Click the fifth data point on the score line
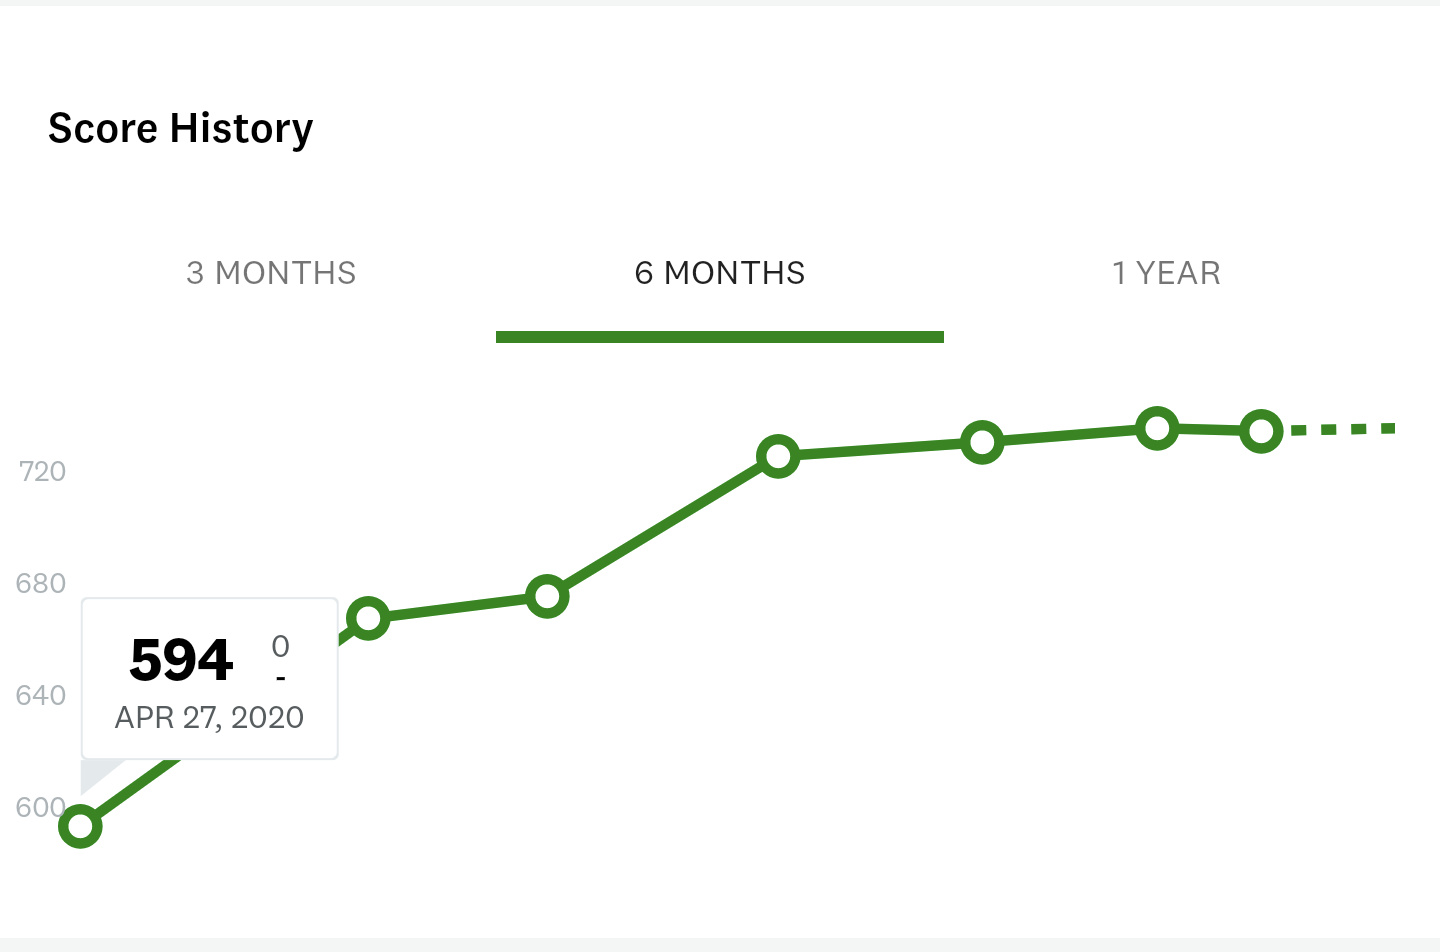The image size is (1440, 952). pyautogui.click(x=982, y=442)
